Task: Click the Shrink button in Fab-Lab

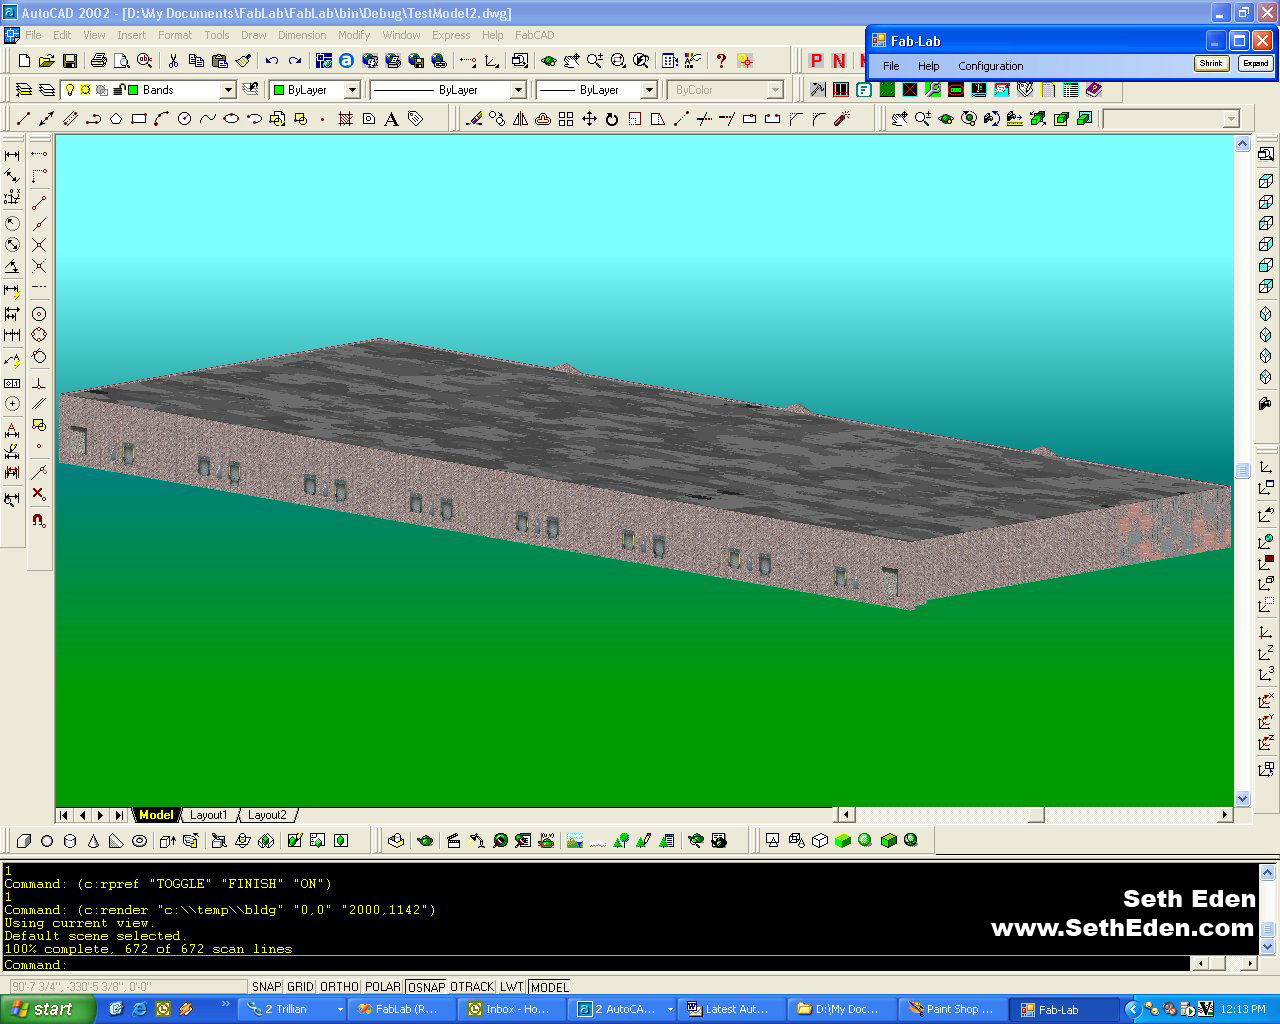Action: click(x=1211, y=63)
